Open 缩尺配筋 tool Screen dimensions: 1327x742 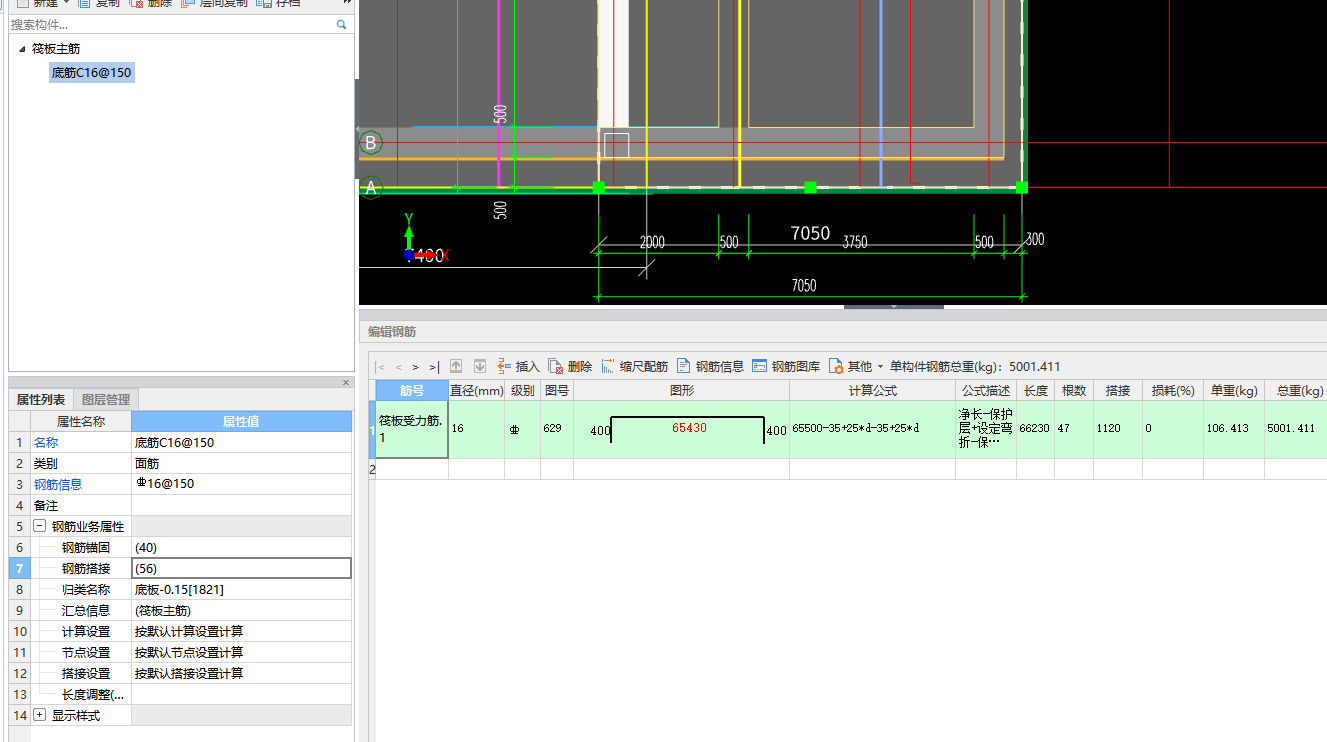(x=634, y=366)
